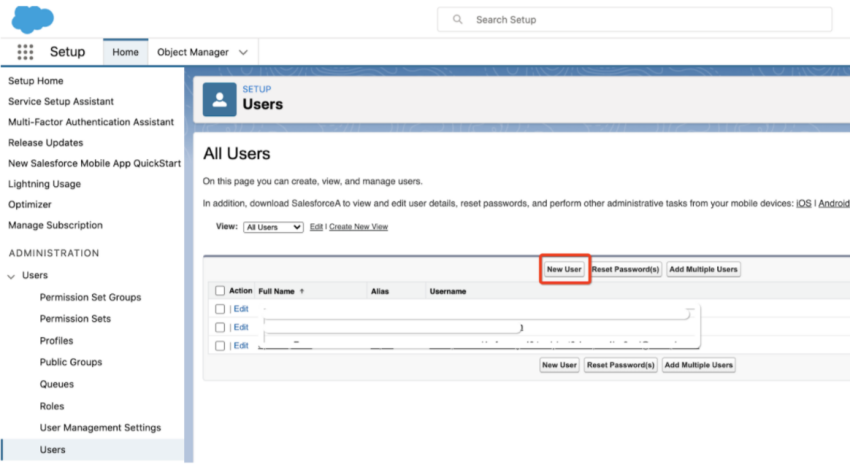Click the highlighted New User button

coord(564,269)
